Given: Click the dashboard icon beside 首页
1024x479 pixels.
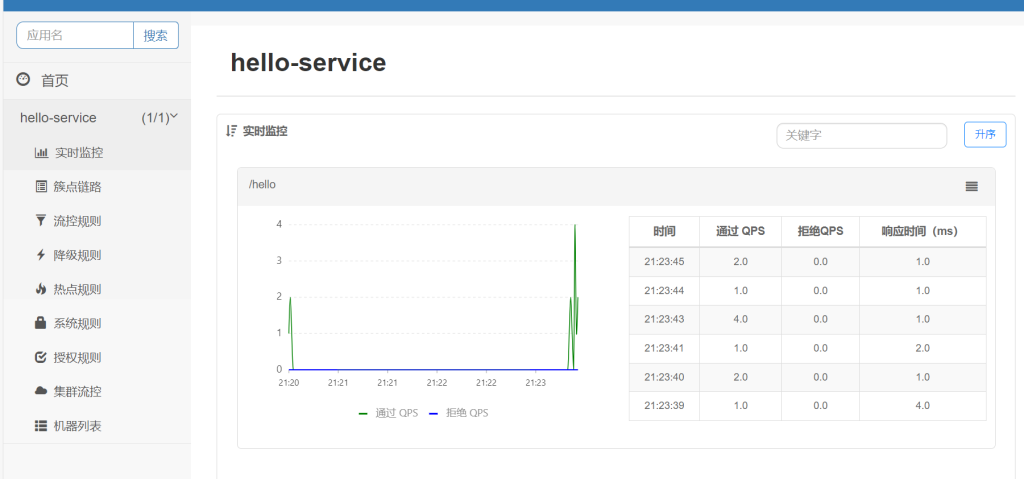Looking at the screenshot, I should pos(23,80).
